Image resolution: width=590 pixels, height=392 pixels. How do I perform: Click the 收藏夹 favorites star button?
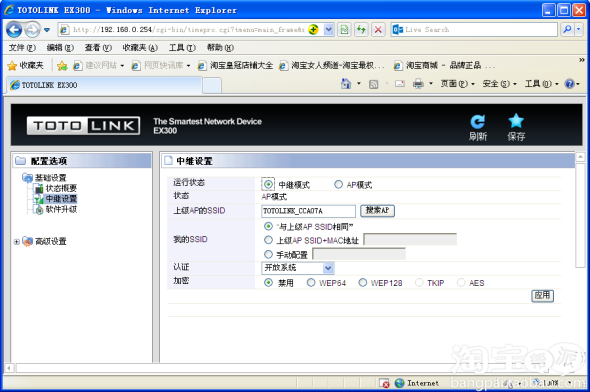click(26, 65)
